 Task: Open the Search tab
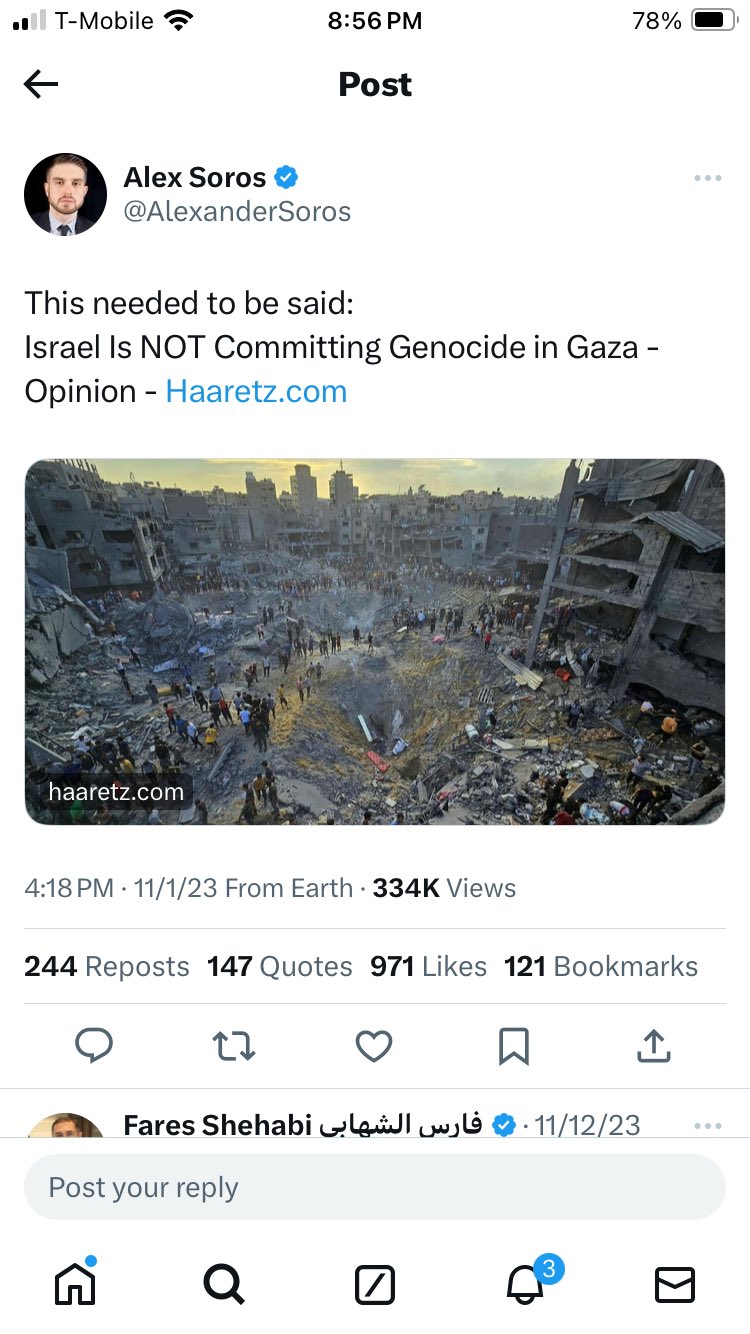(x=224, y=1284)
